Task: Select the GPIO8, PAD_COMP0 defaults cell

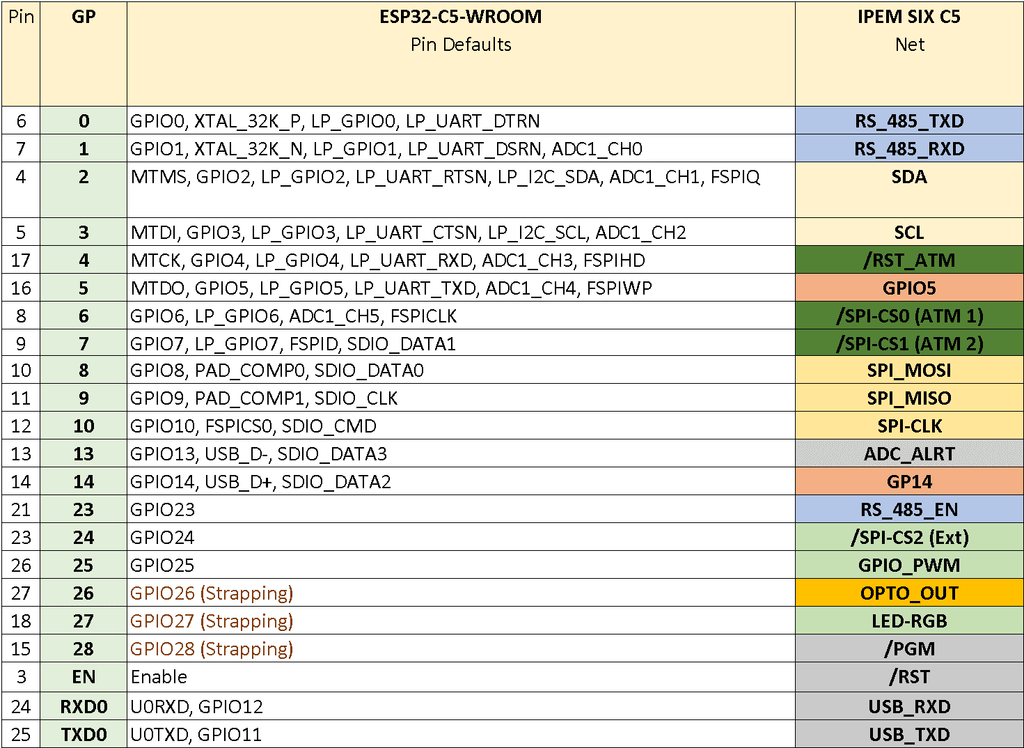Action: pyautogui.click(x=461, y=370)
